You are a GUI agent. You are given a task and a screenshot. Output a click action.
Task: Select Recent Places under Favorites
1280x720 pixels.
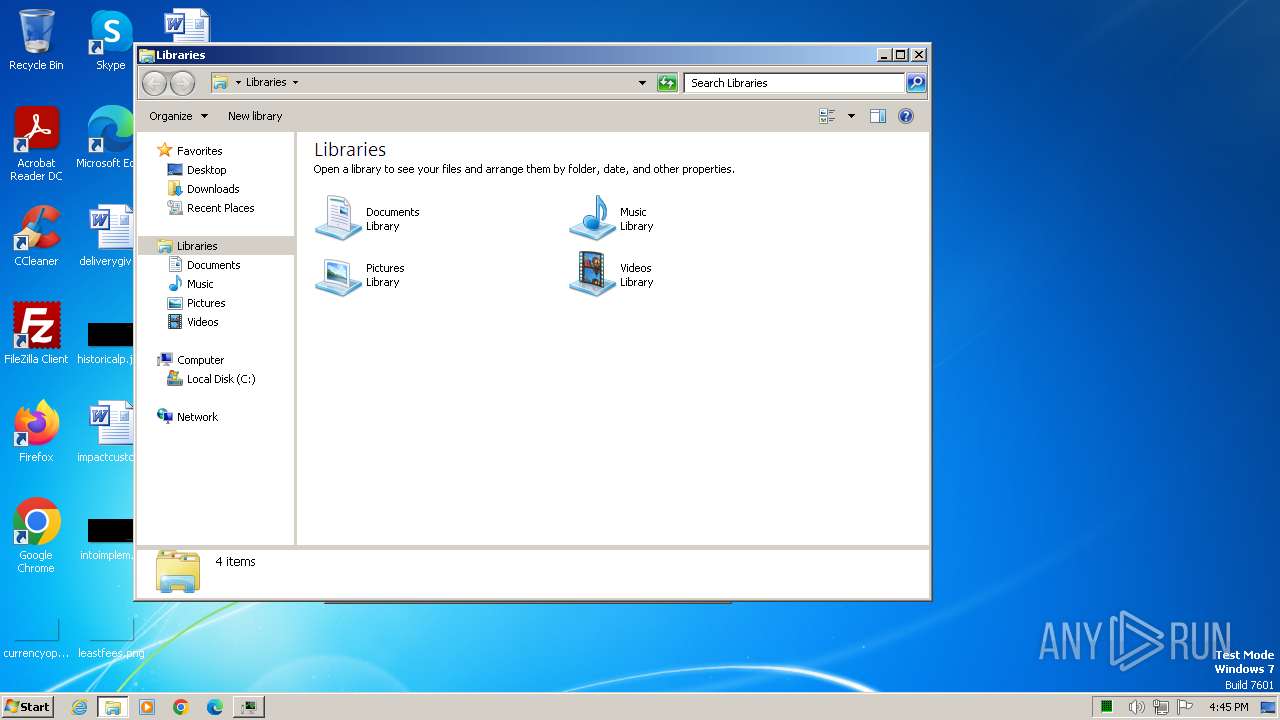(x=220, y=208)
